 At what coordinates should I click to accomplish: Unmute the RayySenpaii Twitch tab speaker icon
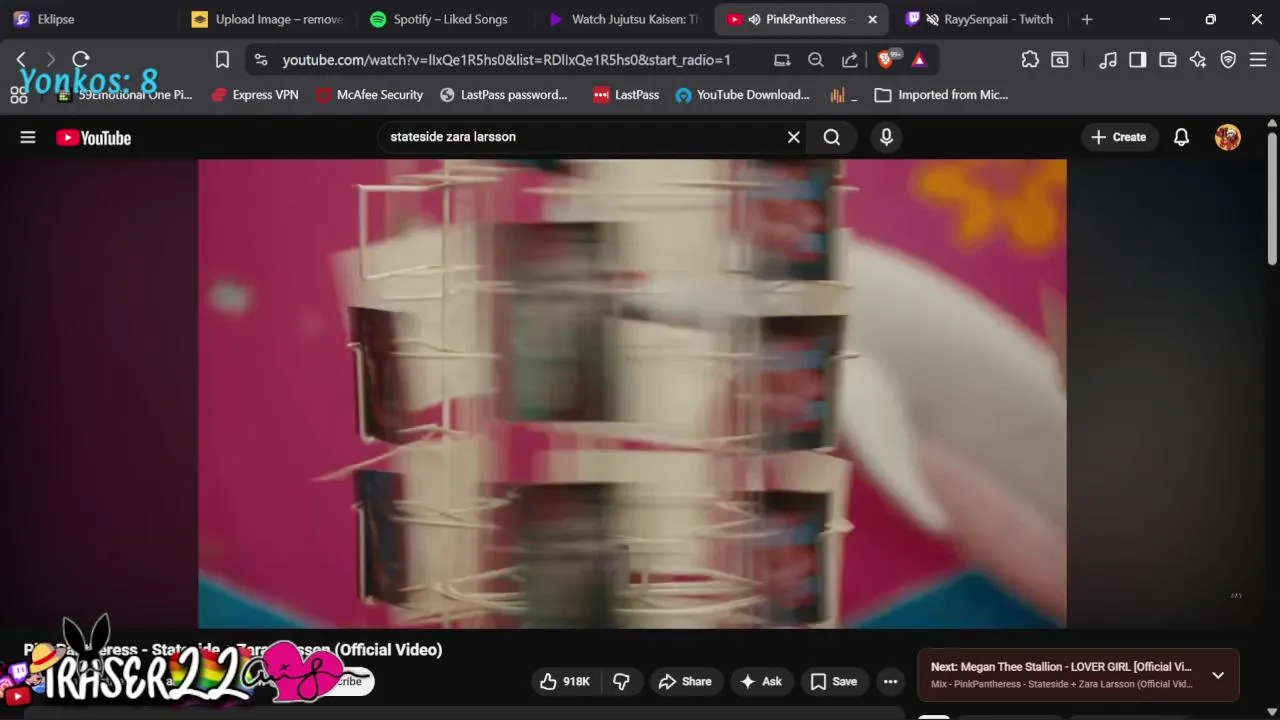click(x=933, y=19)
